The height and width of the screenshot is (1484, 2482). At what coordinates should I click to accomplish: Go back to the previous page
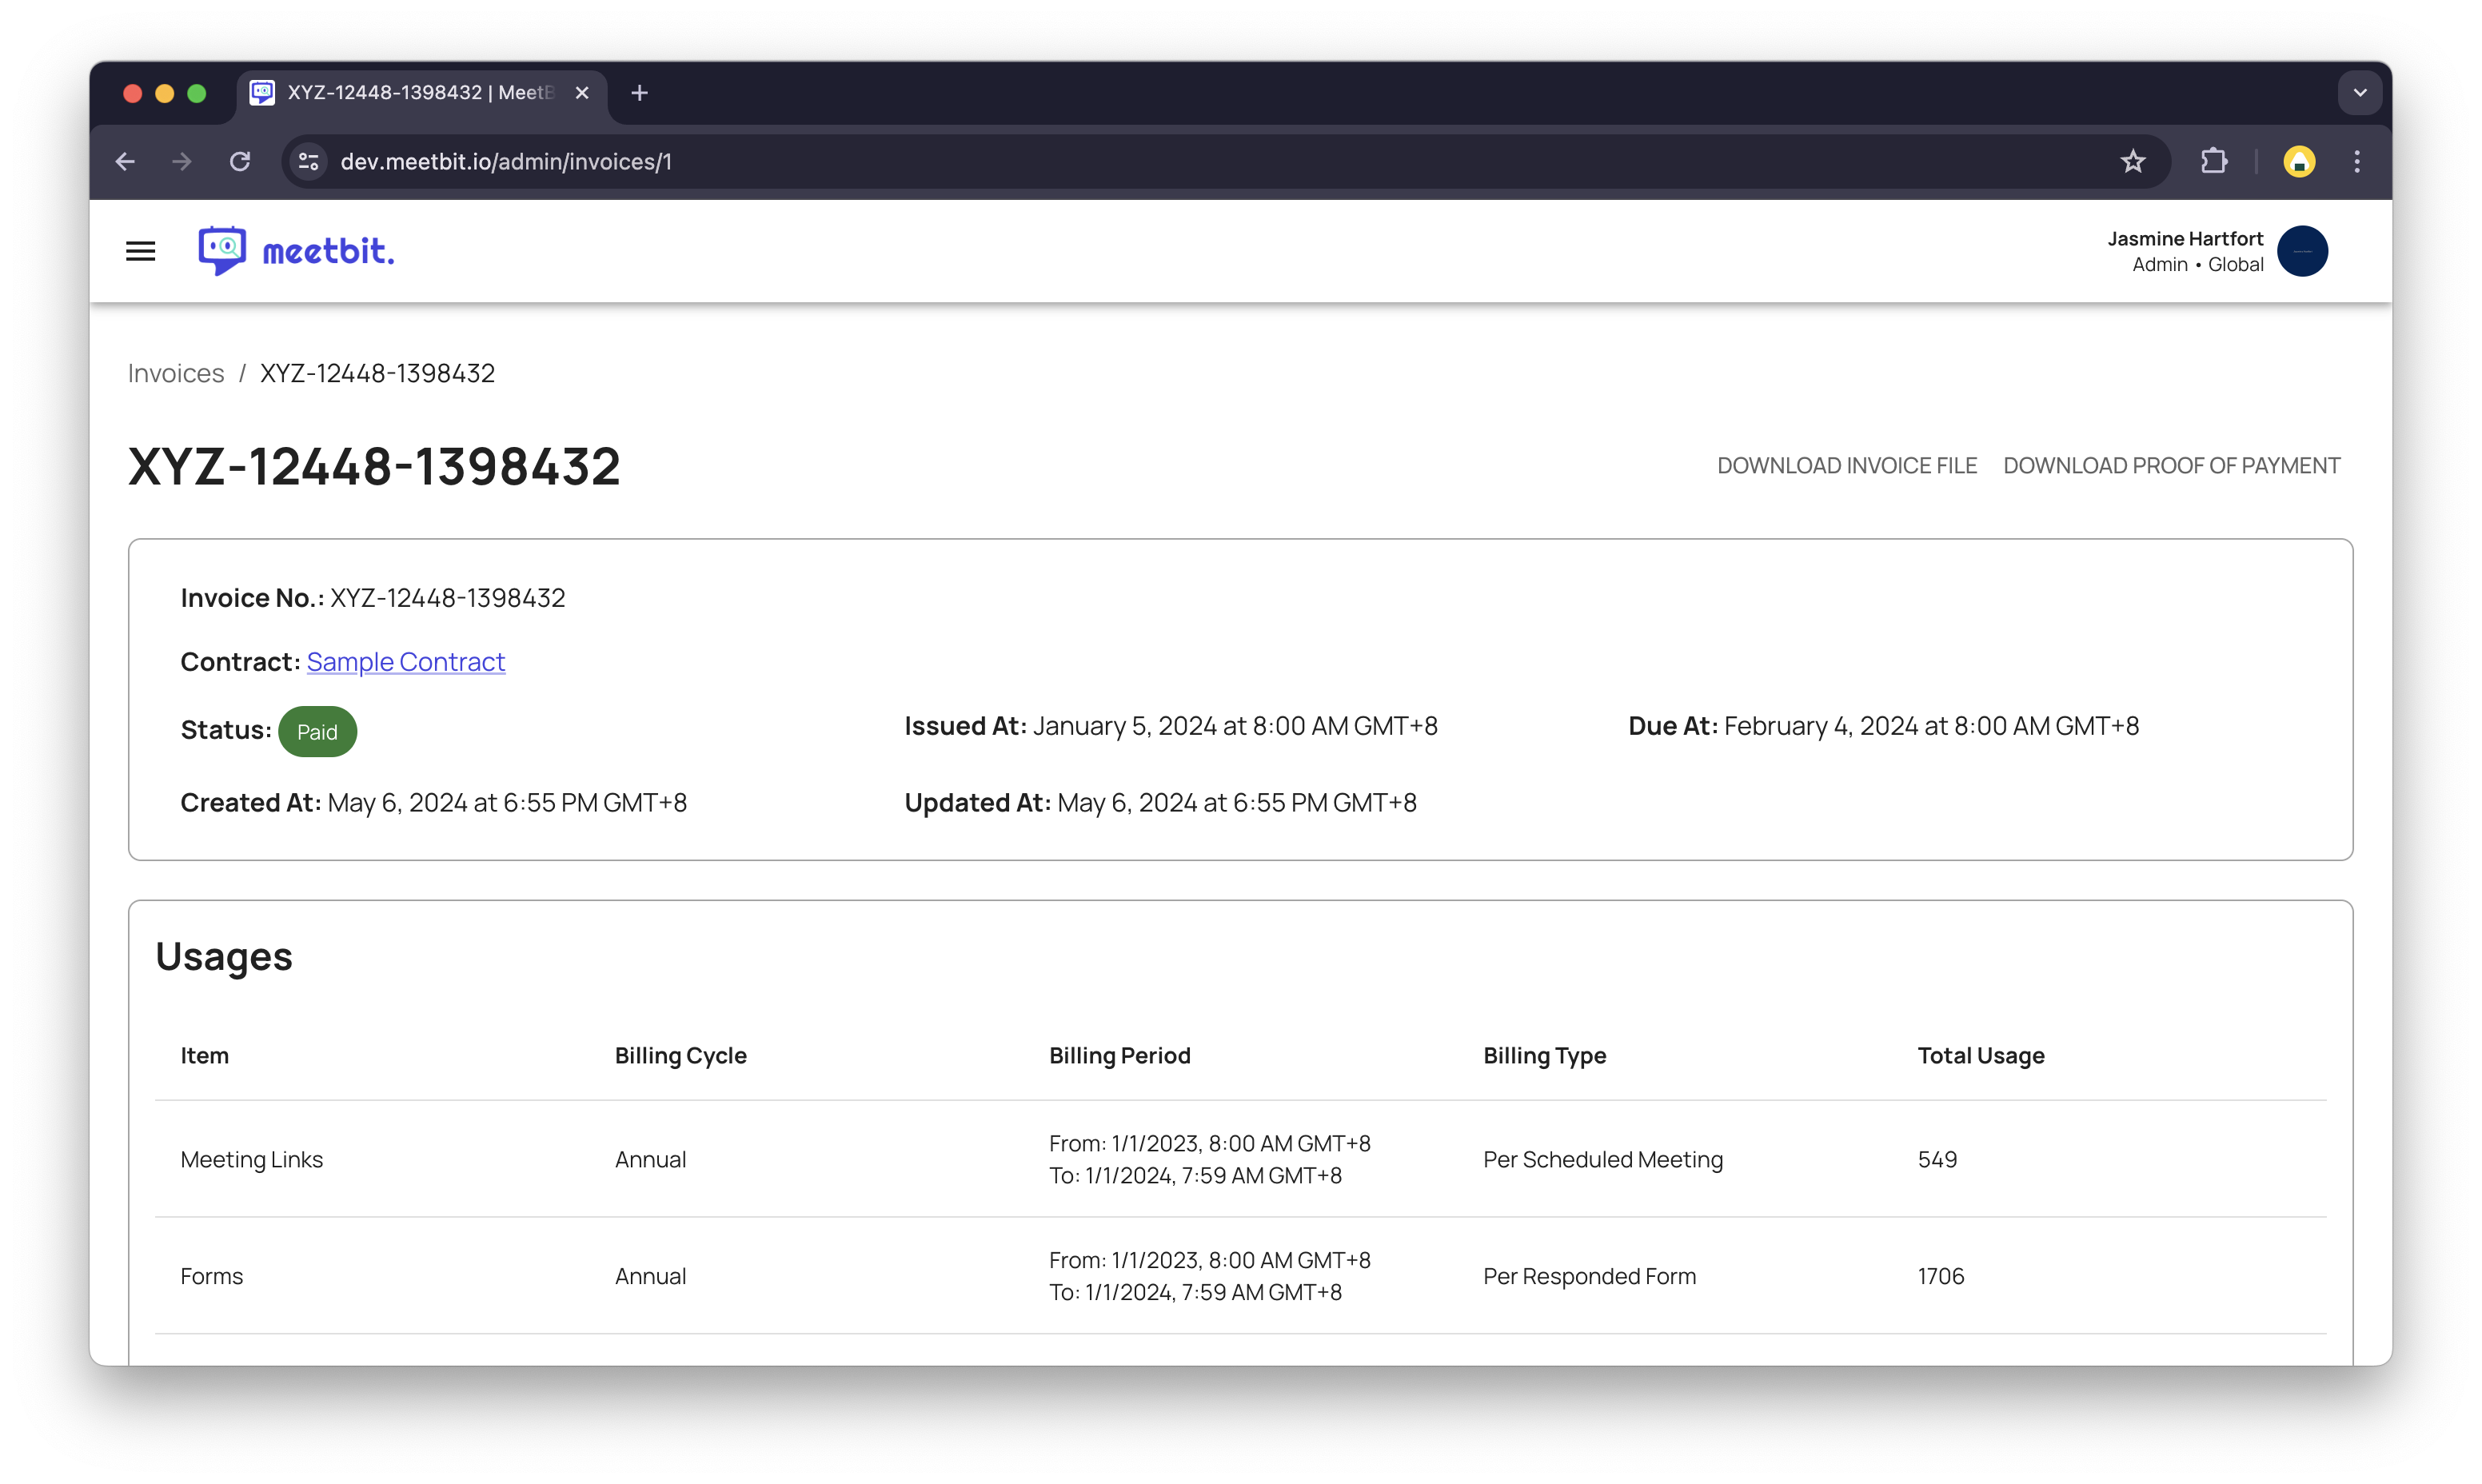coord(125,161)
